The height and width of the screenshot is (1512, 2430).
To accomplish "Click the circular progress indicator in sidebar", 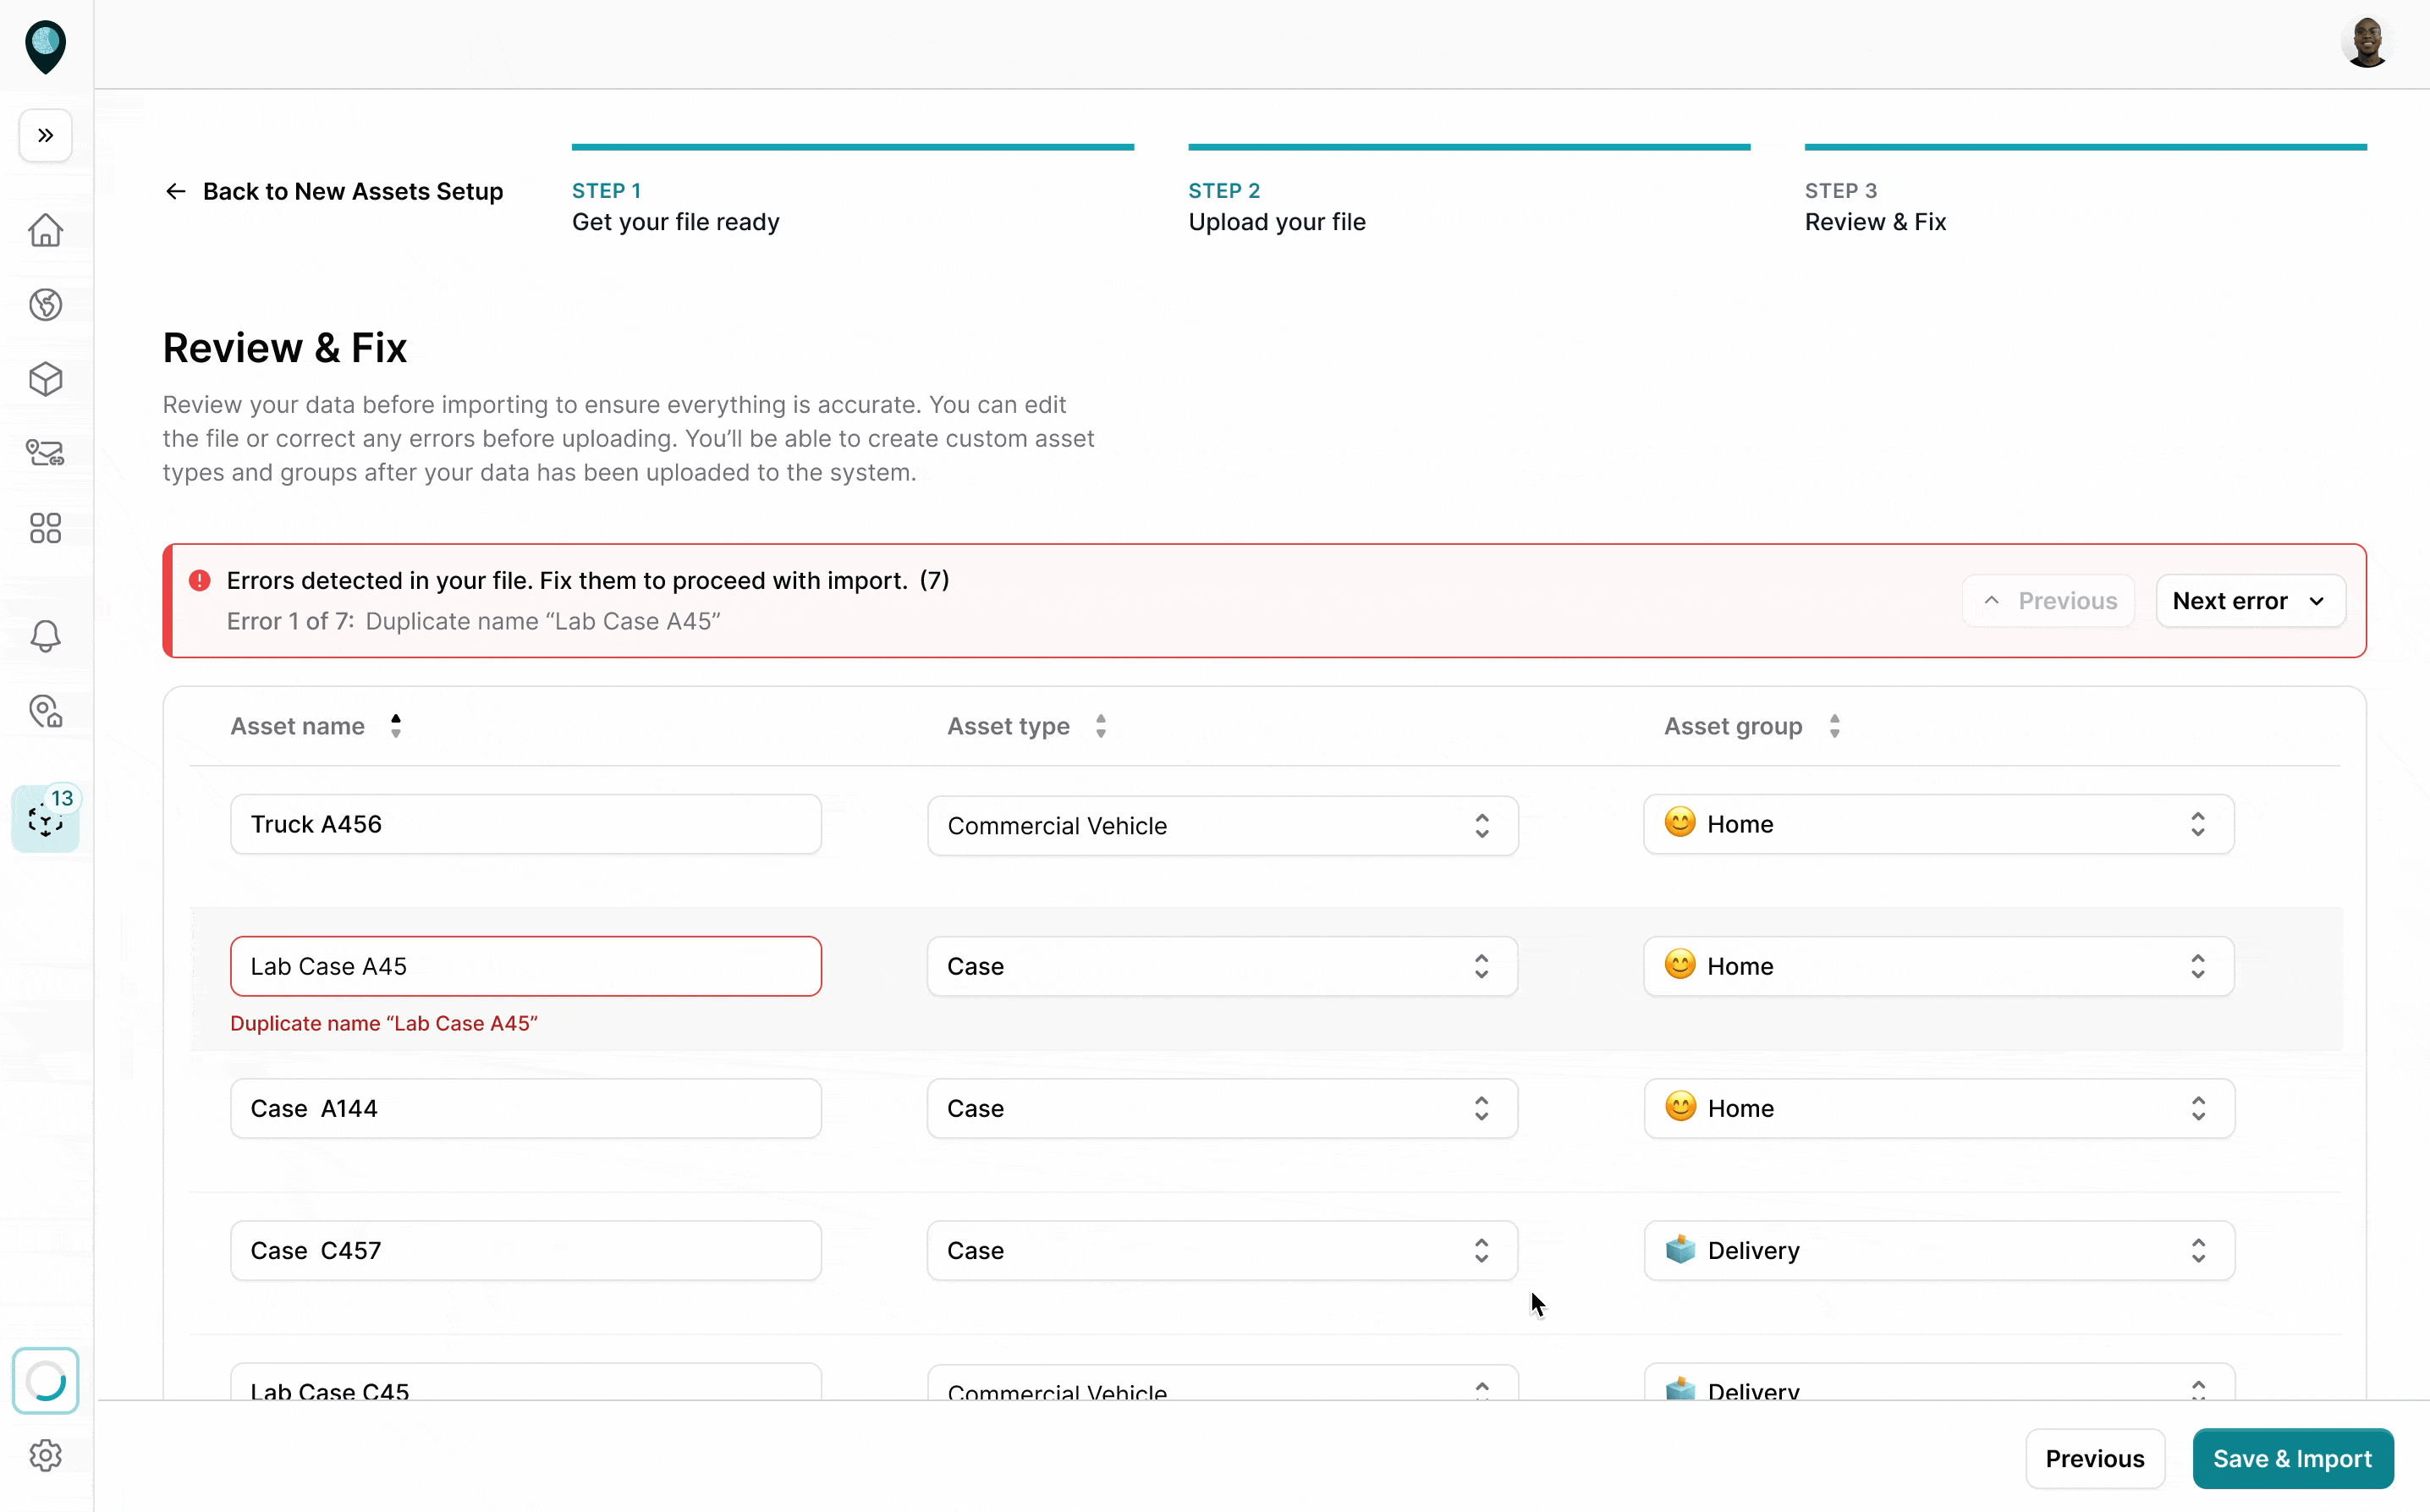I will click(46, 1381).
